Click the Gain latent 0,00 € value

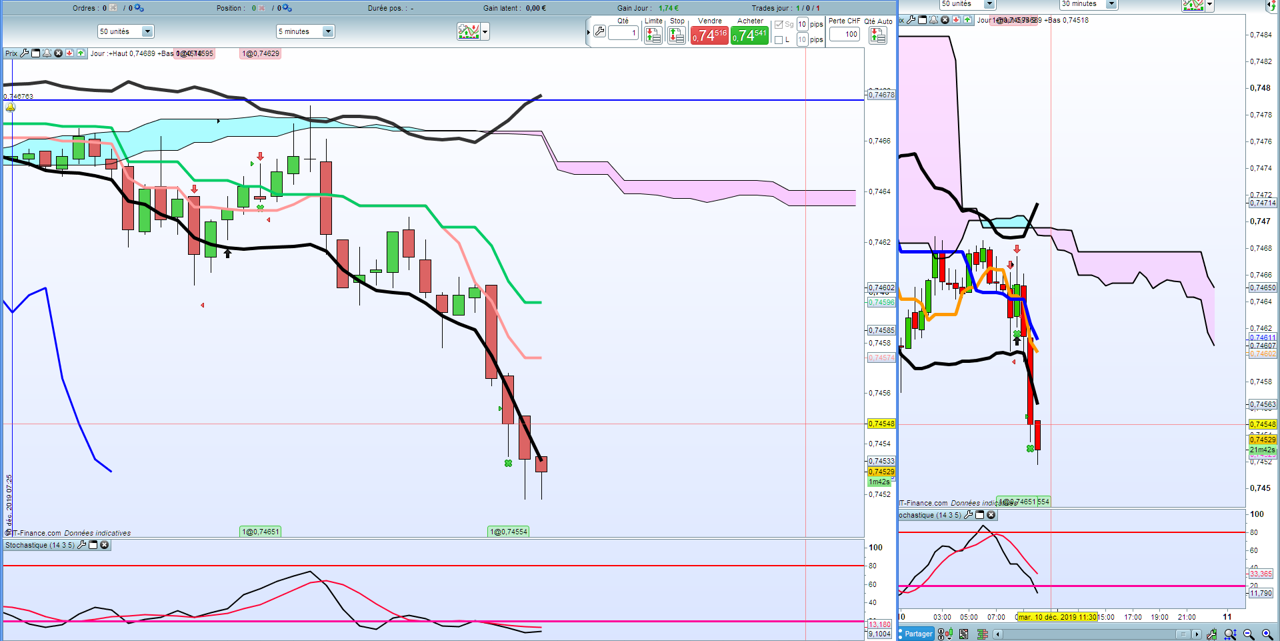click(x=536, y=8)
